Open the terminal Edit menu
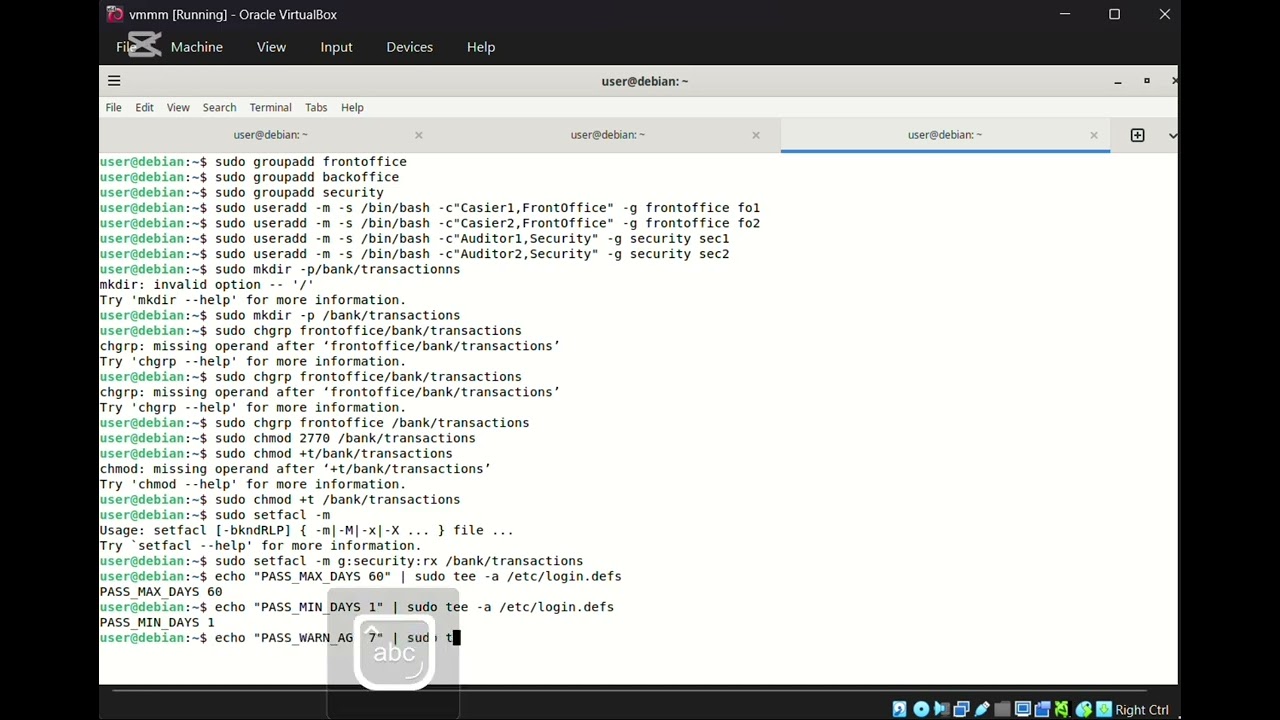Screen dimensions: 1280x720 tap(144, 107)
